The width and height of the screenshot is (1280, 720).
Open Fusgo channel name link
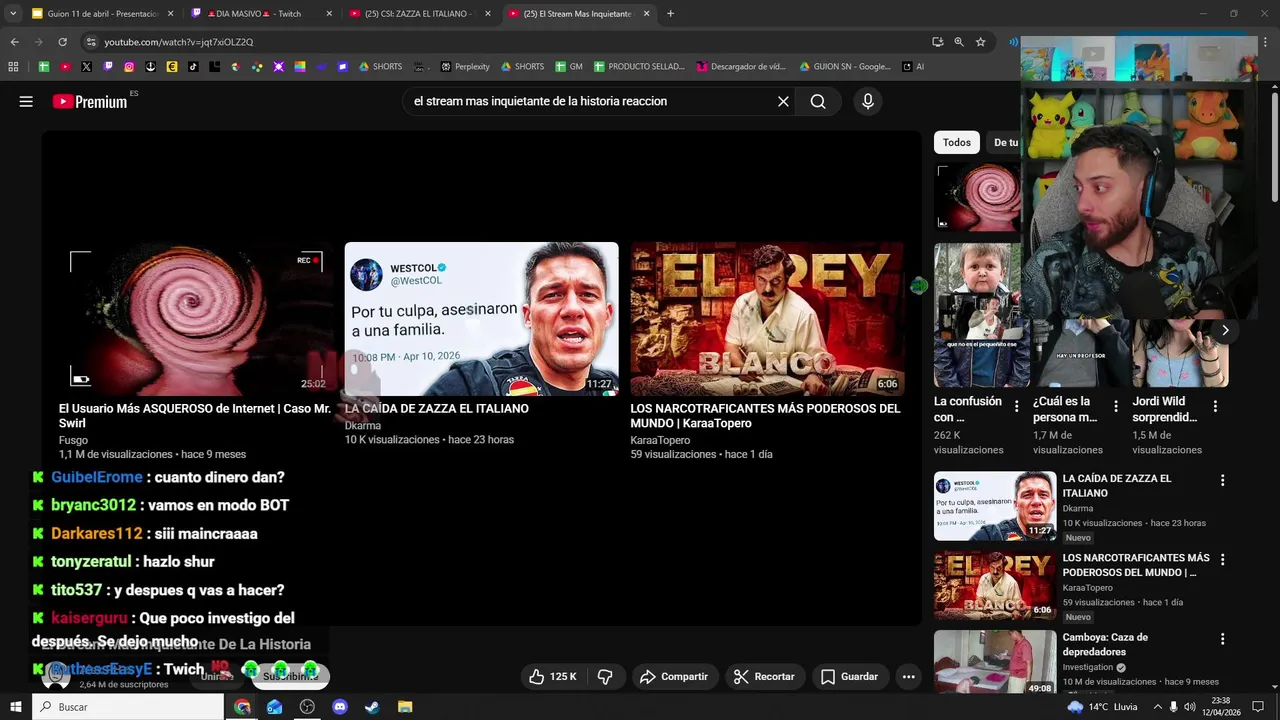pyautogui.click(x=73, y=440)
